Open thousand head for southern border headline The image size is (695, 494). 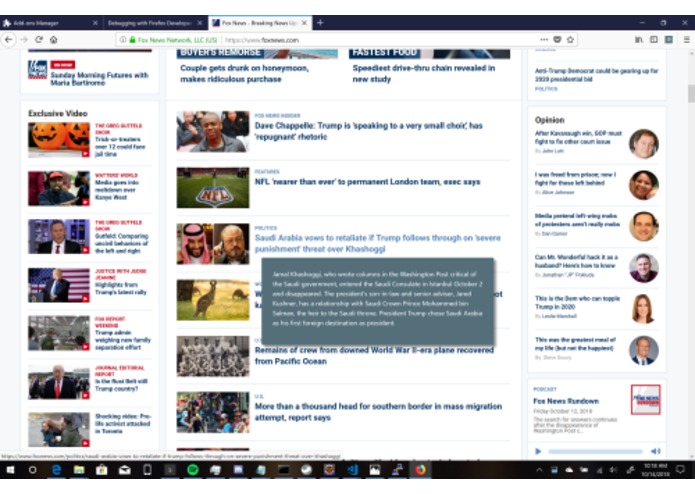pyautogui.click(x=378, y=412)
